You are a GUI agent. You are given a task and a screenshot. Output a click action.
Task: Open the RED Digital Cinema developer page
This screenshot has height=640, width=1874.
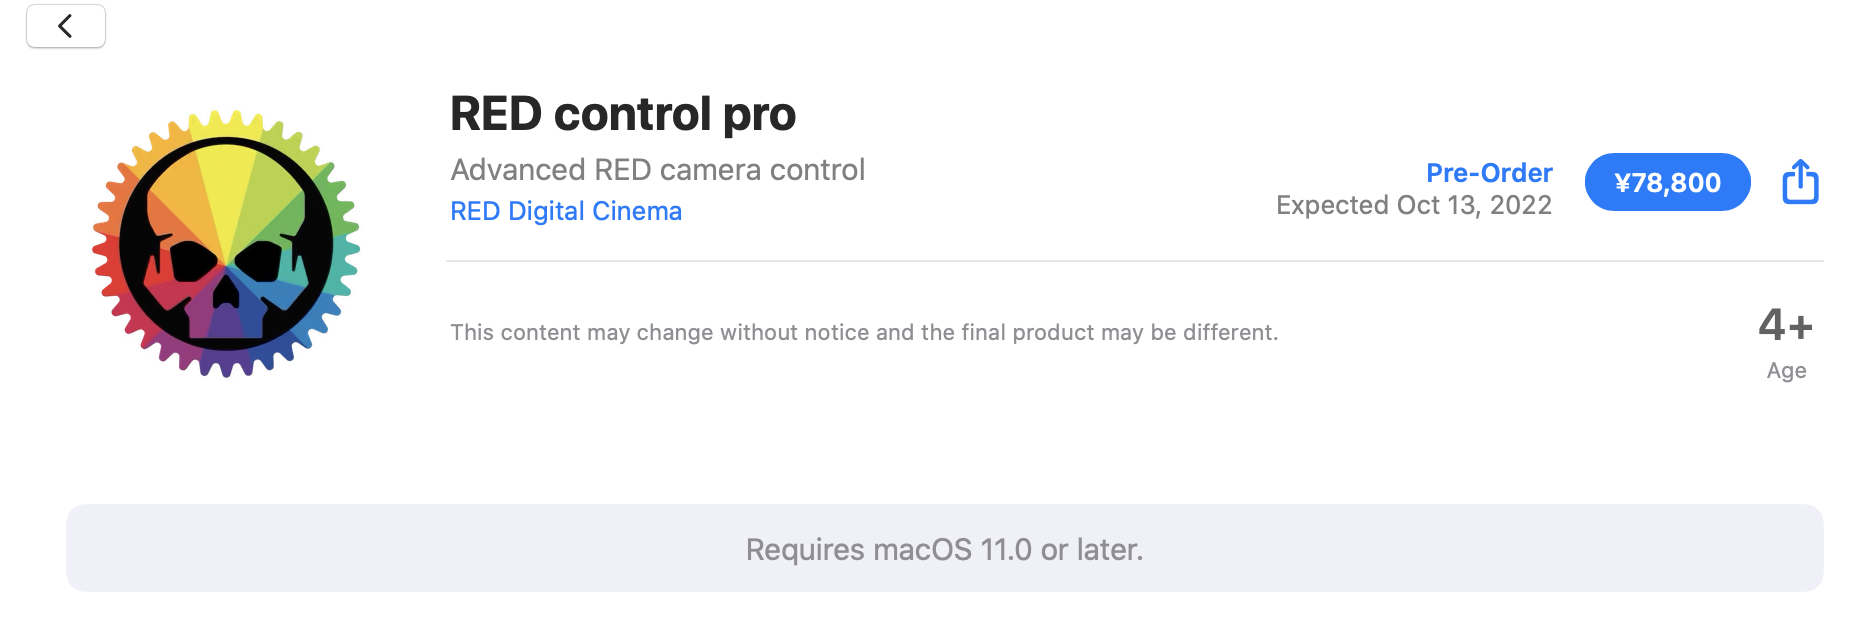pos(566,211)
